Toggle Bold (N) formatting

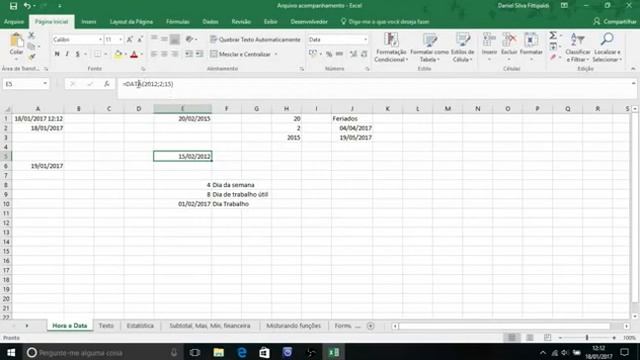[57, 54]
